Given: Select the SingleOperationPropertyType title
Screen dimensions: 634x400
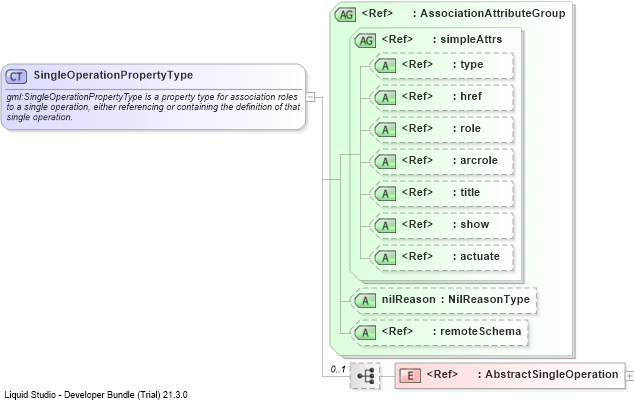Looking at the screenshot, I should coord(113,75).
